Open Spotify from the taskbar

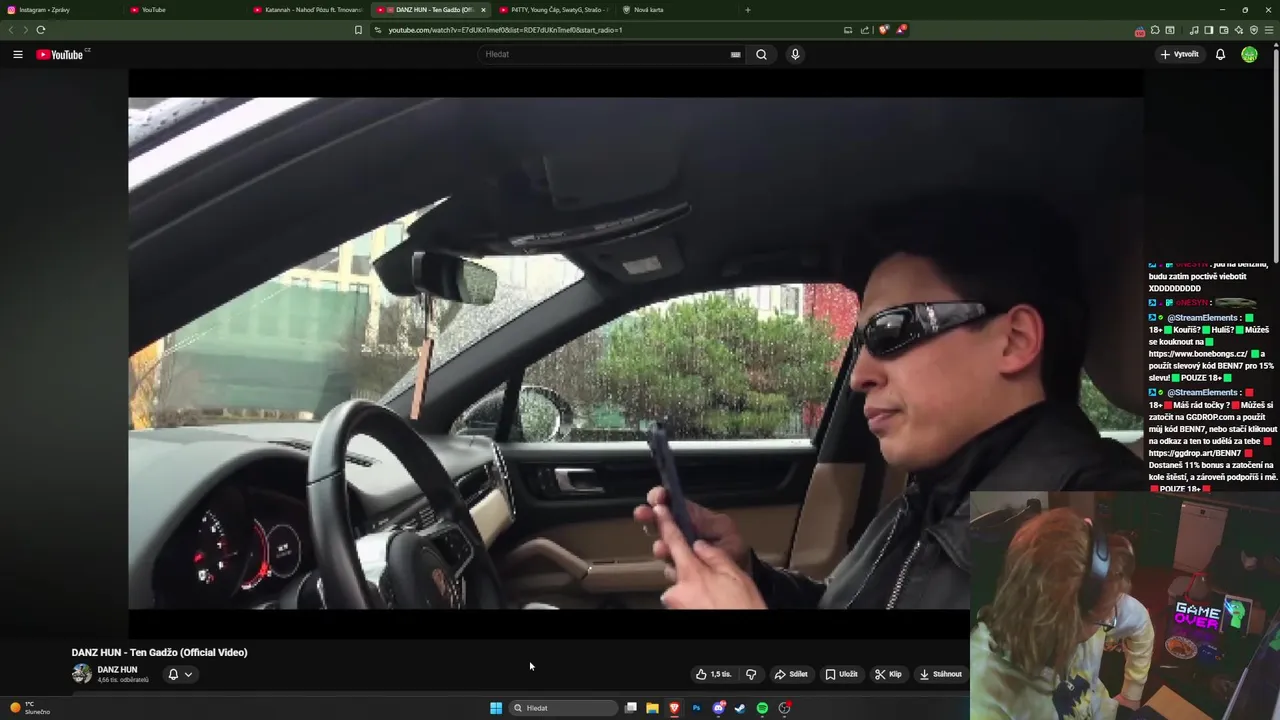pyautogui.click(x=762, y=708)
